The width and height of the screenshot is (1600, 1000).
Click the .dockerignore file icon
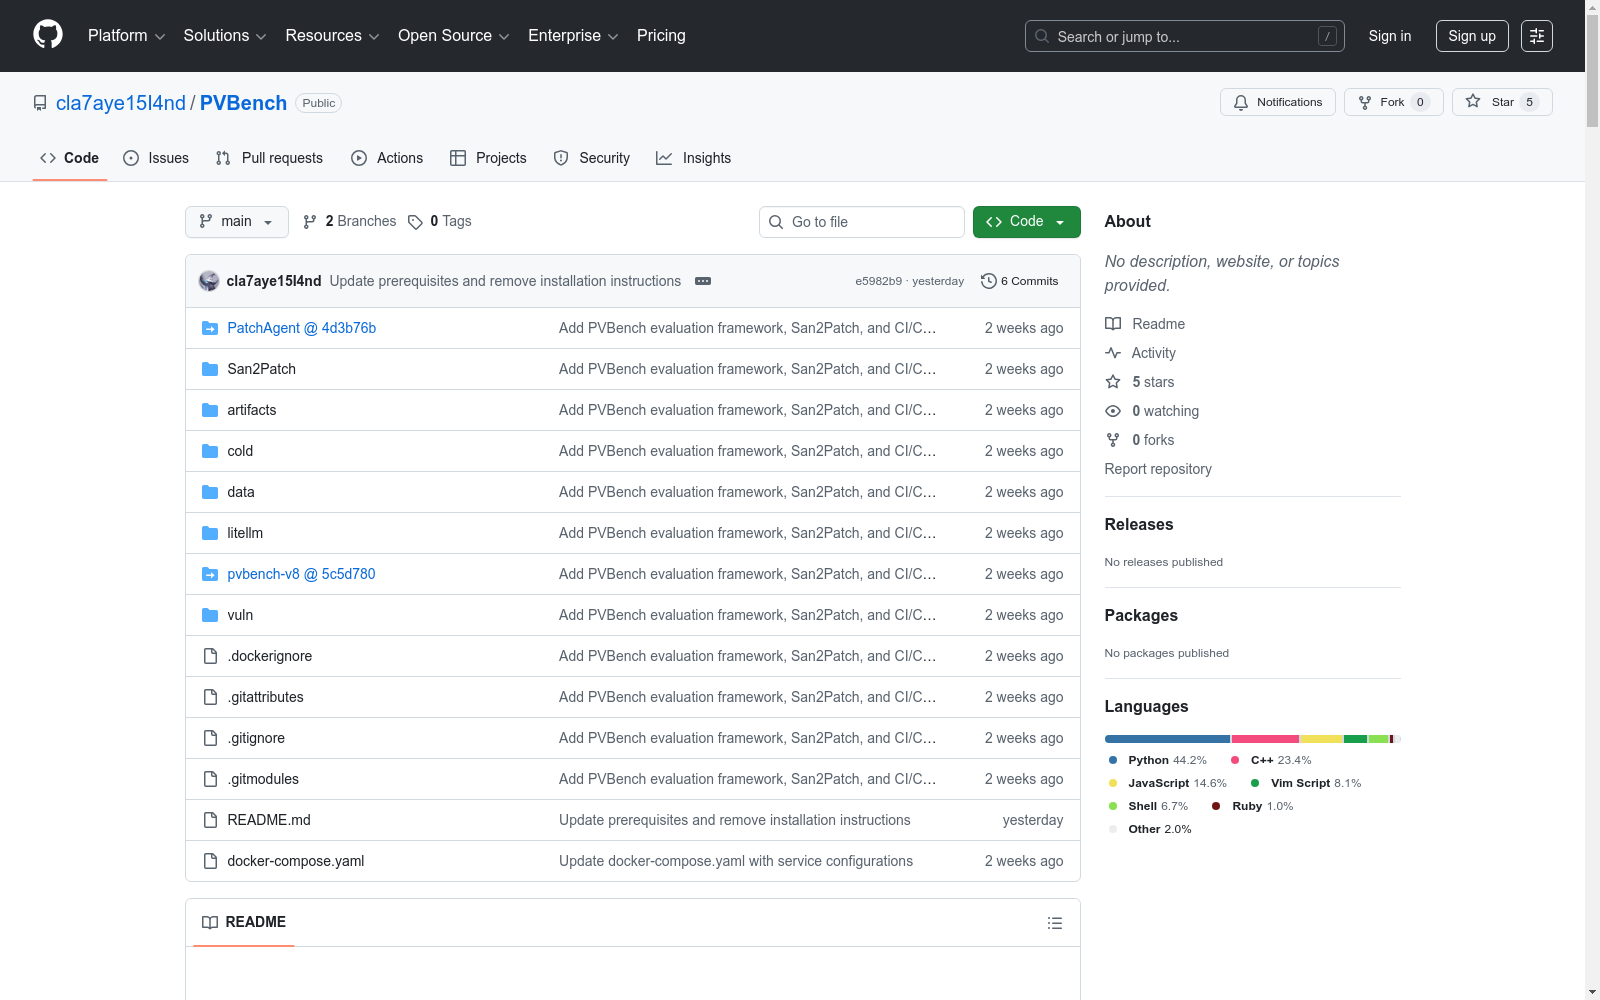[210, 656]
